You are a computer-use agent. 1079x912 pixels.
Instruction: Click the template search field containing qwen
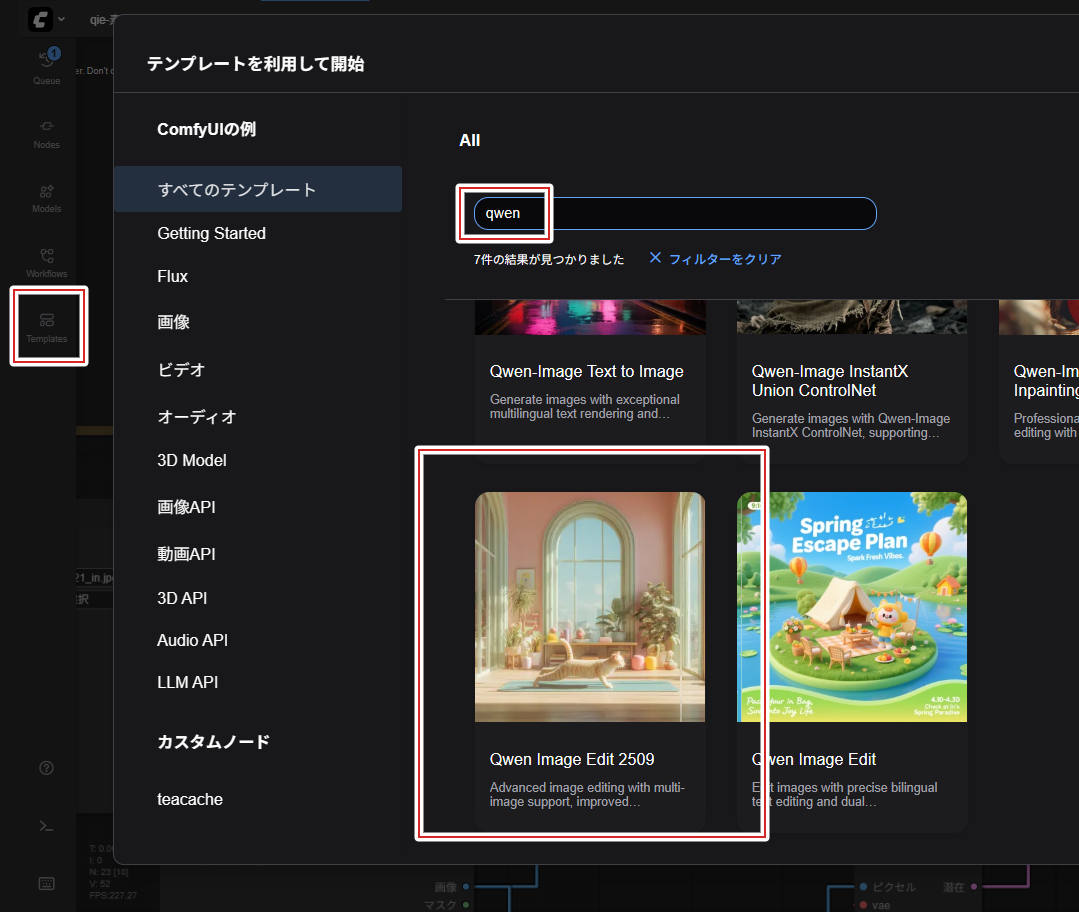click(x=675, y=213)
